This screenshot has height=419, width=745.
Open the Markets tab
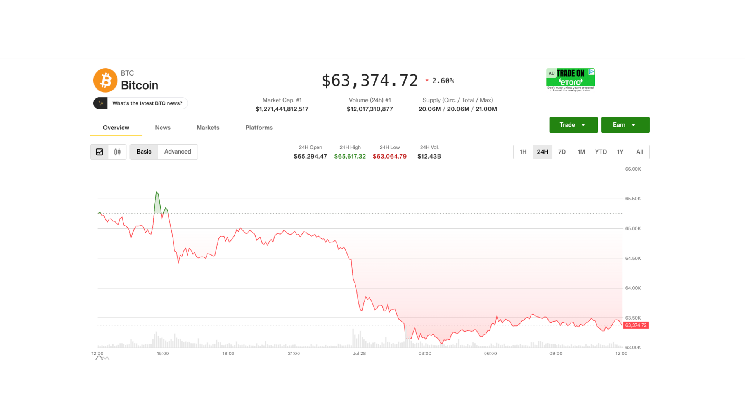(208, 127)
